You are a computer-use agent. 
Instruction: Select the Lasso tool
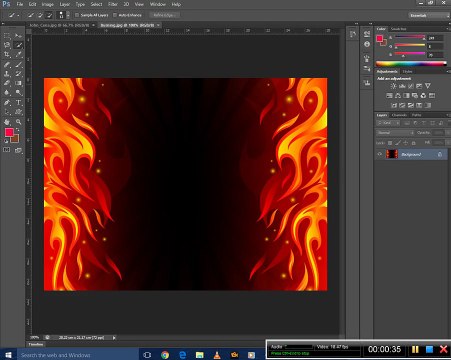(7, 45)
